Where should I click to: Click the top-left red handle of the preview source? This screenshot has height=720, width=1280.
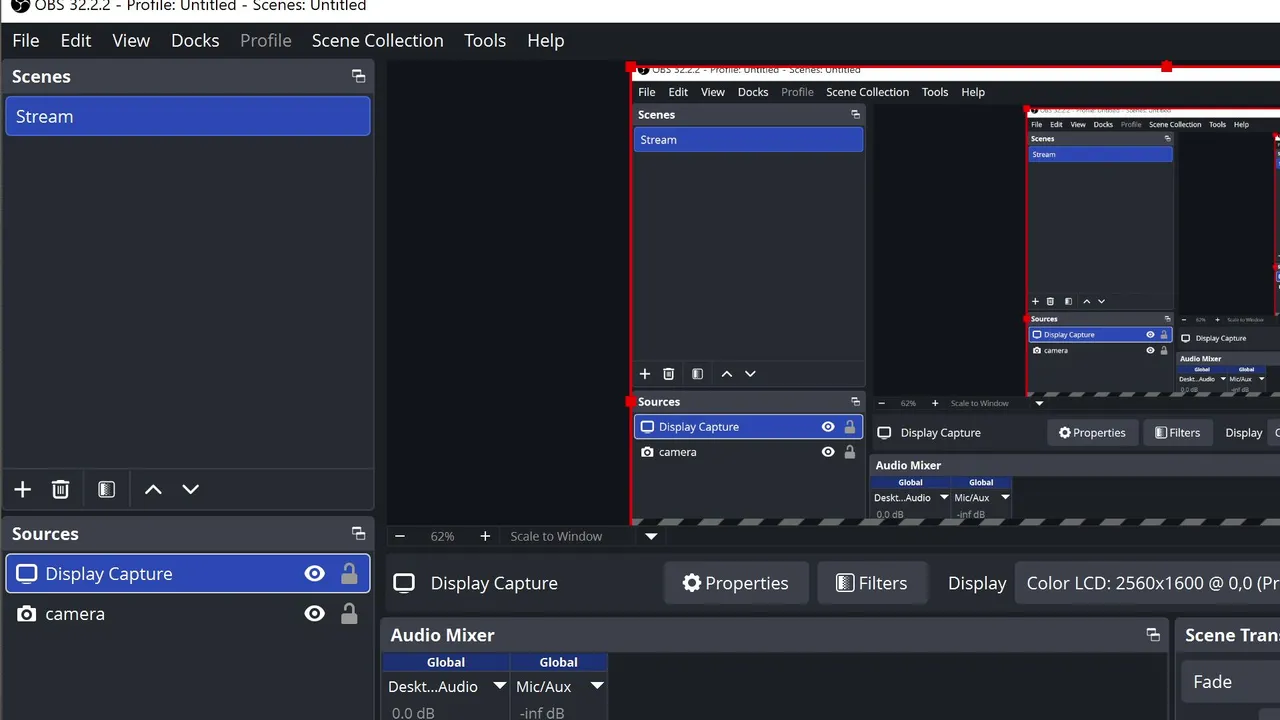tap(631, 67)
